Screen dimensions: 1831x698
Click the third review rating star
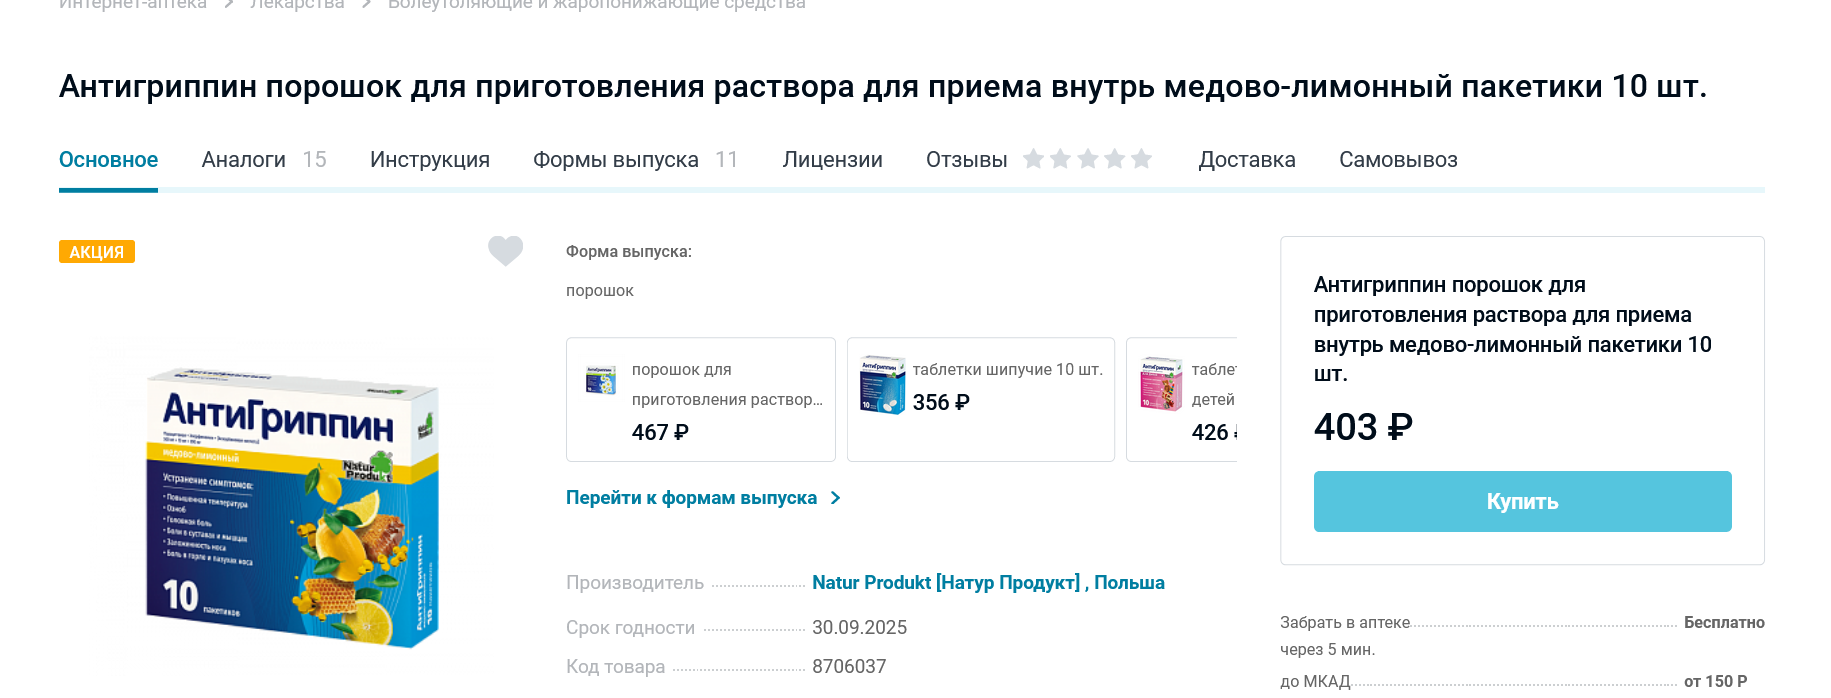coord(1088,159)
